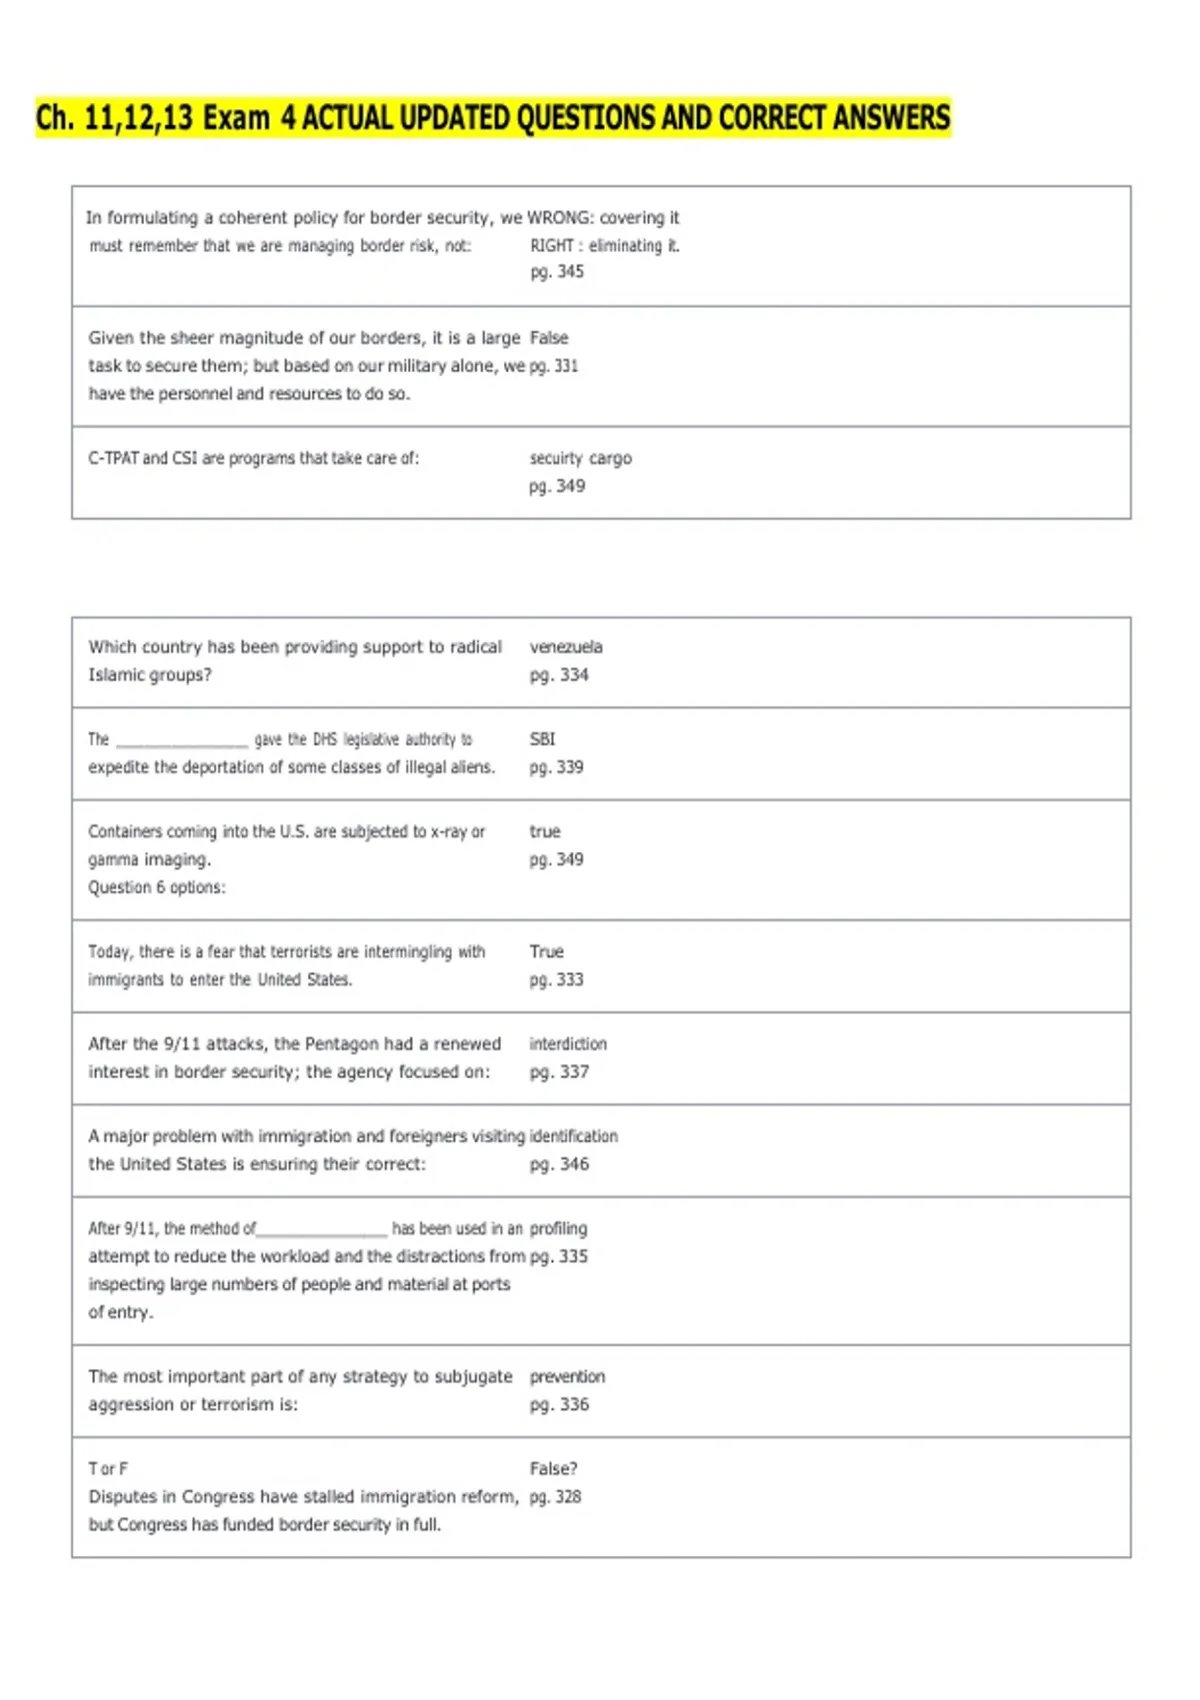1200x1700 pixels.
Task: Click the highlighted exam title heading
Action: coord(493,118)
